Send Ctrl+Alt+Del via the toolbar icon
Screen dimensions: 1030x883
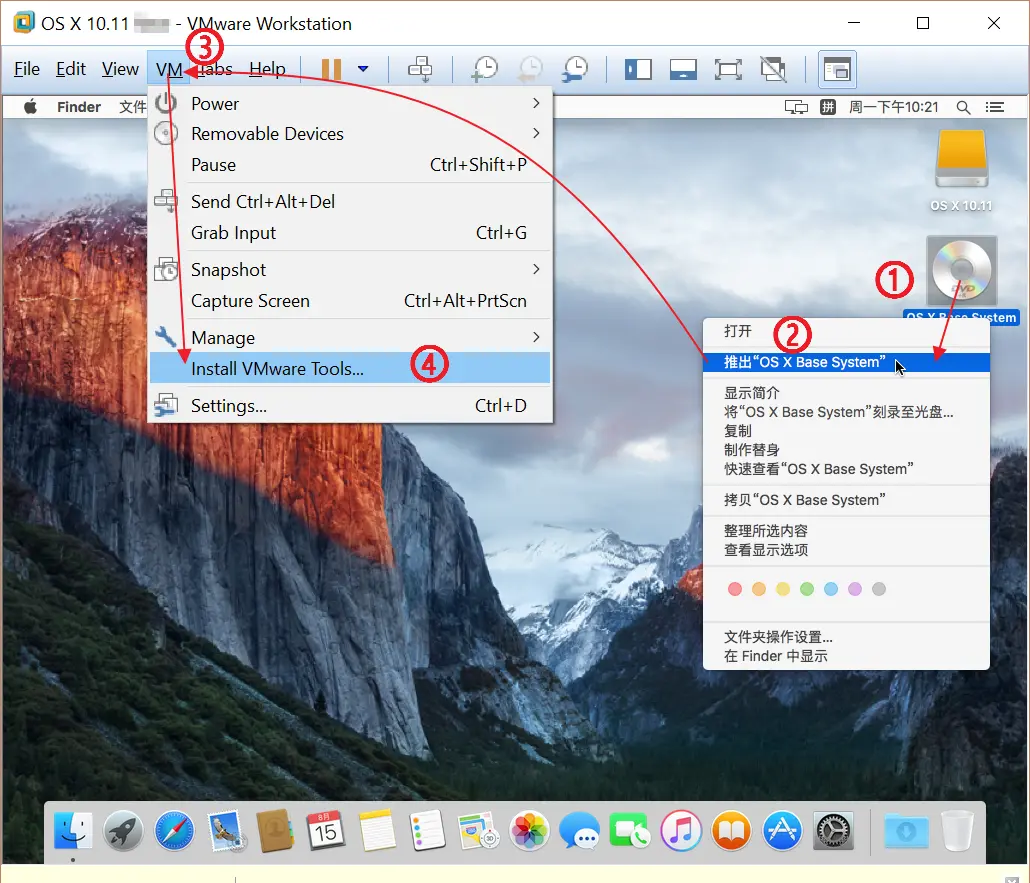click(420, 69)
